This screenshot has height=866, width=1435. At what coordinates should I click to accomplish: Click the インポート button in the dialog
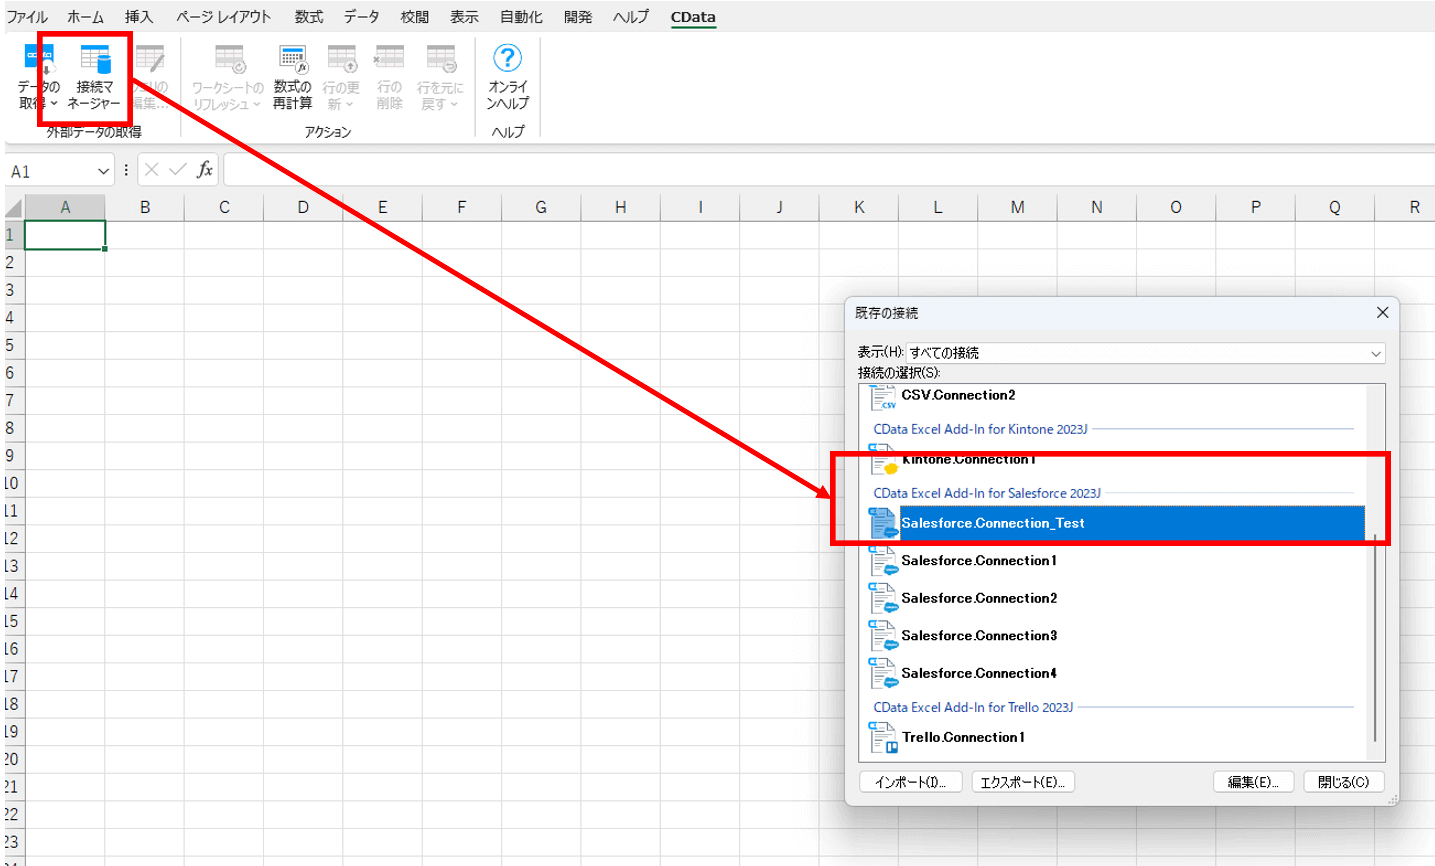coord(910,782)
